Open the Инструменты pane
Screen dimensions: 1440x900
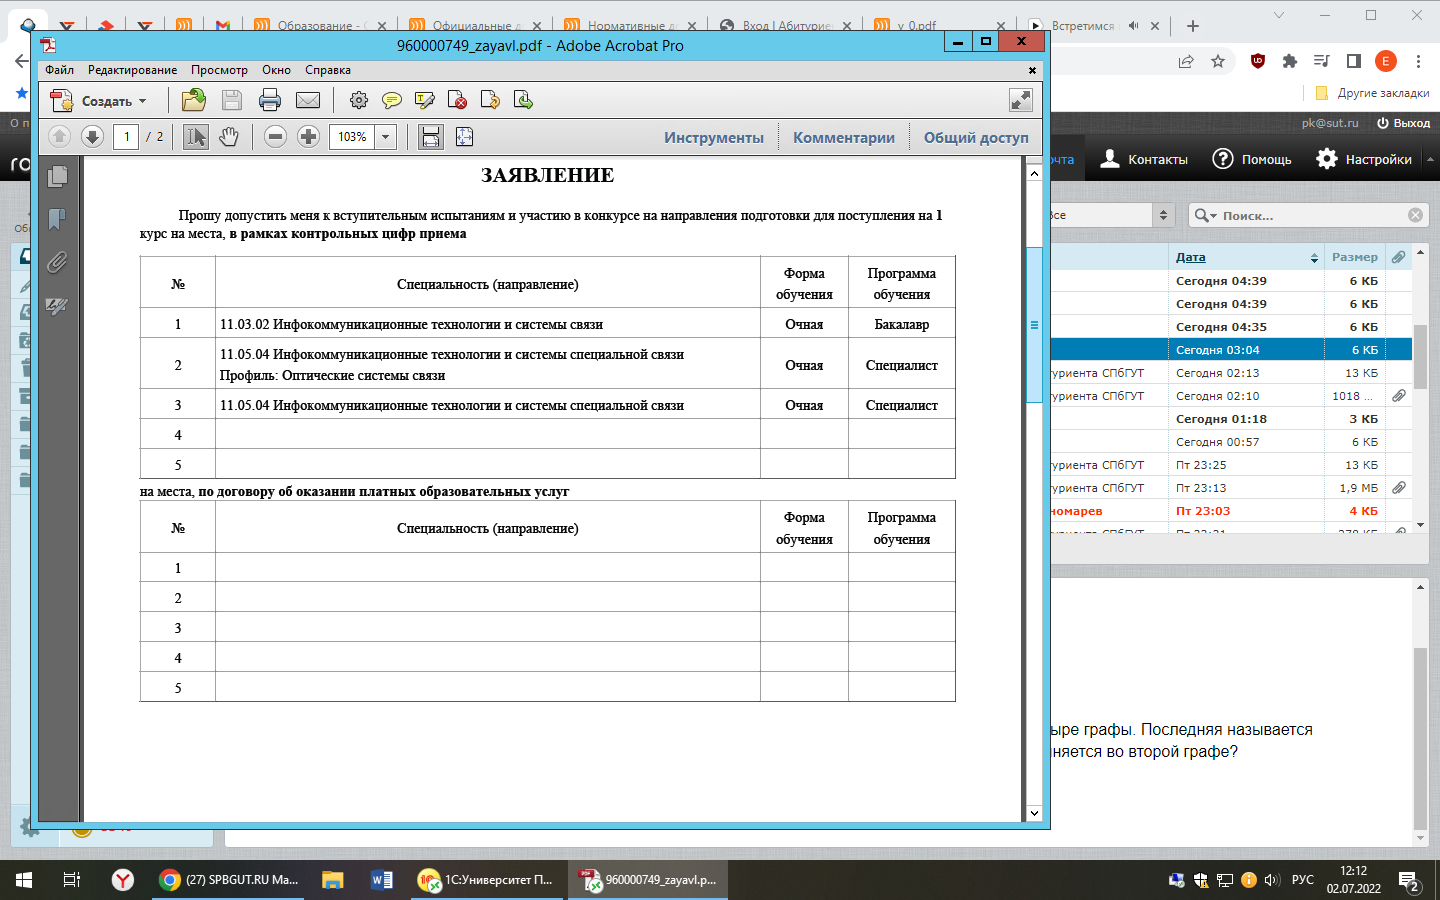713,138
